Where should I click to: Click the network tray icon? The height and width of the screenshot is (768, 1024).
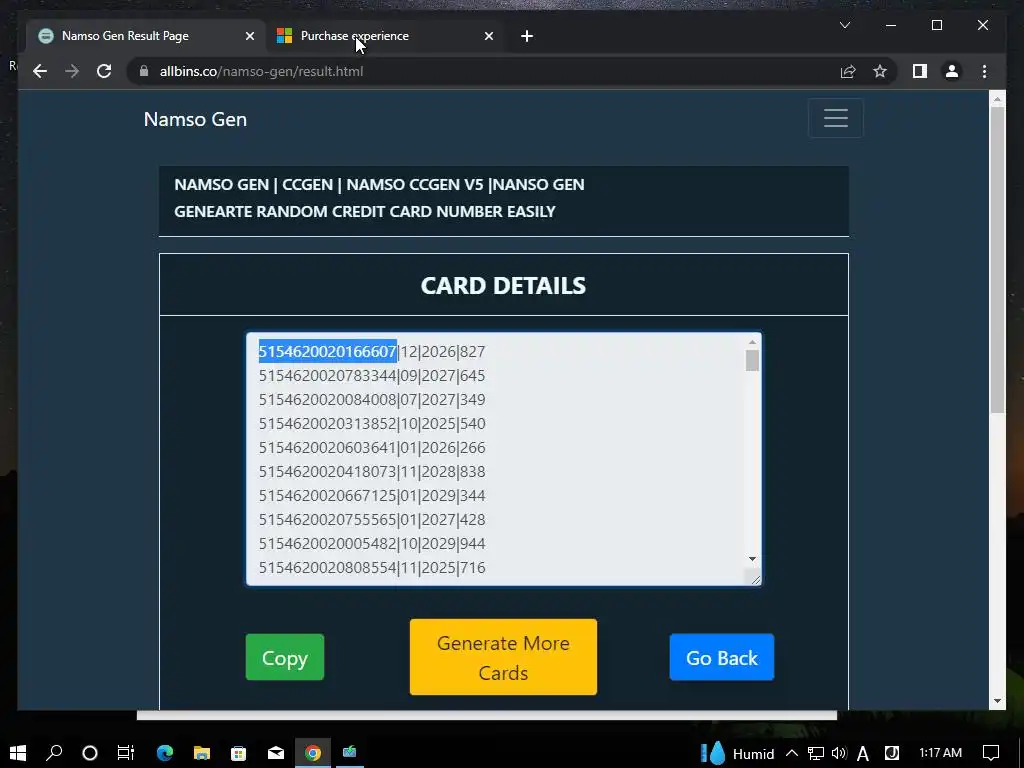[816, 753]
